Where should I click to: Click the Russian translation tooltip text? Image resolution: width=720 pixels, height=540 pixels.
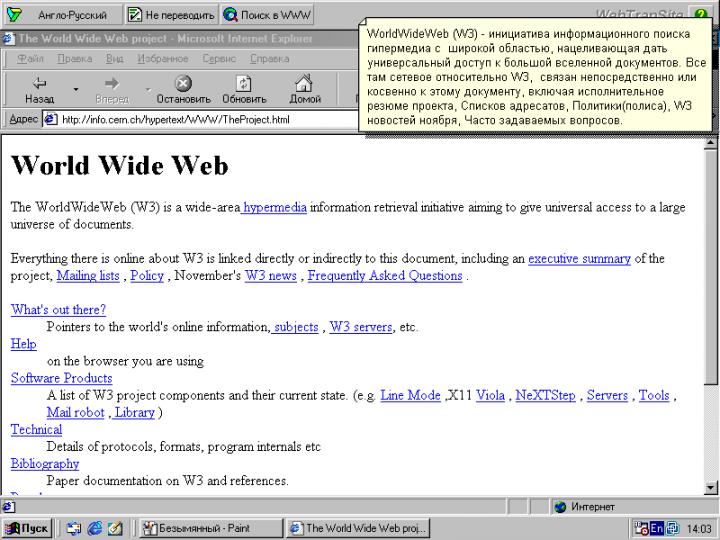click(x=536, y=77)
